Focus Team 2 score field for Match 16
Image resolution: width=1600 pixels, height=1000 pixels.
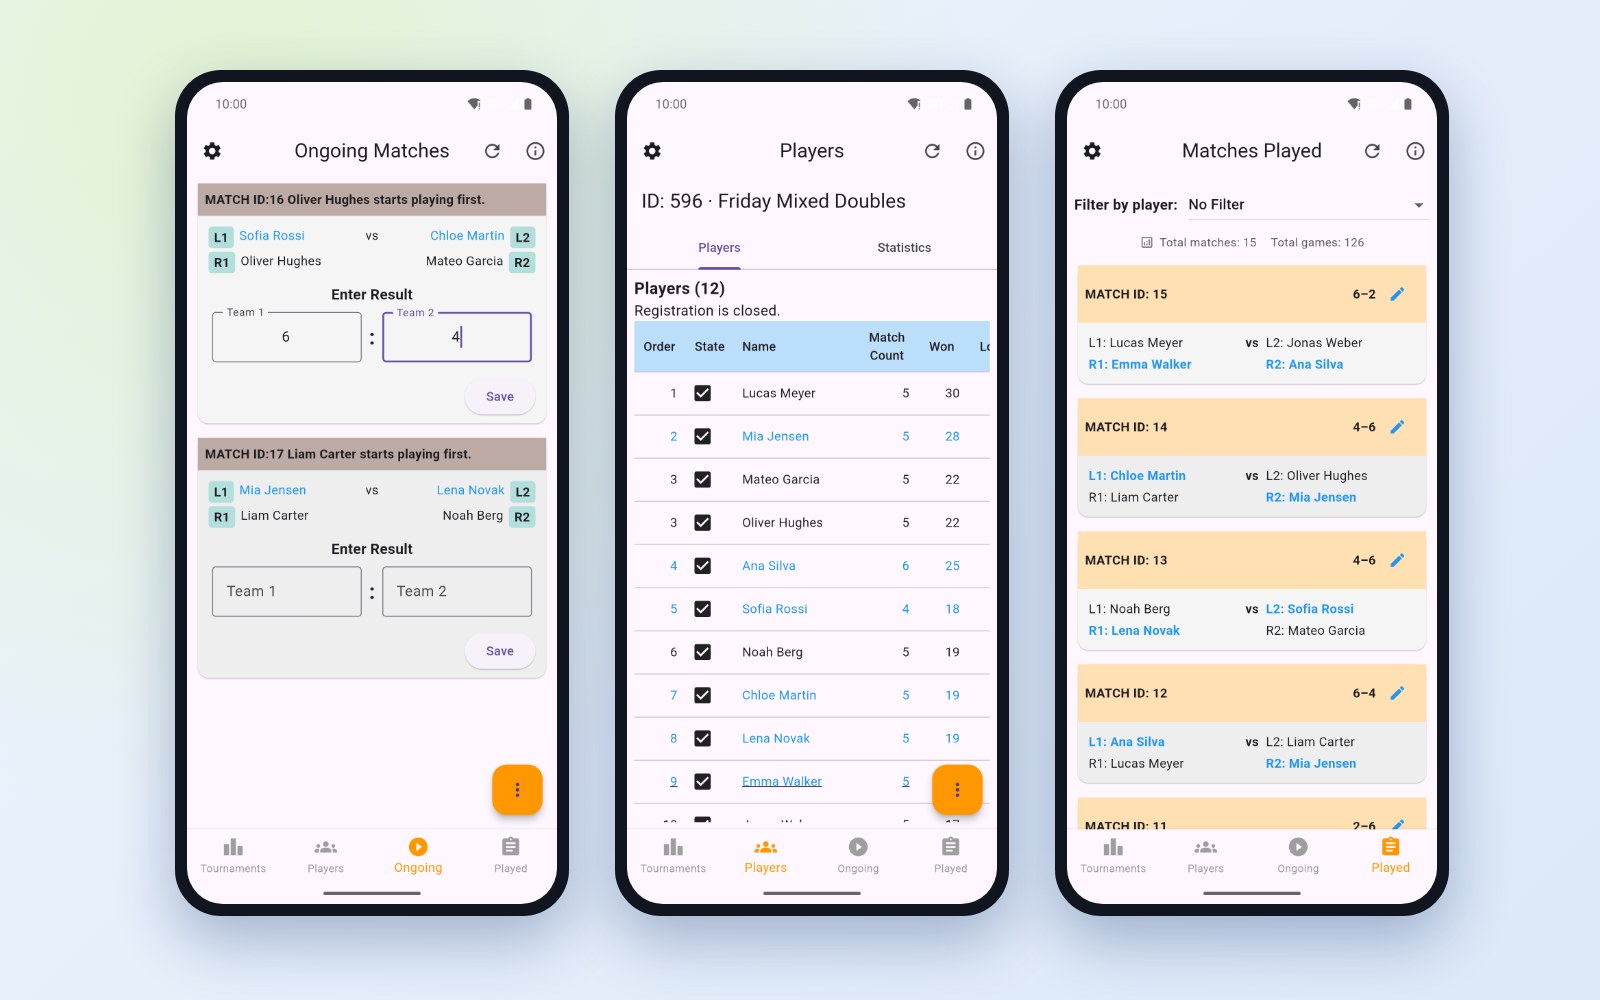[457, 337]
